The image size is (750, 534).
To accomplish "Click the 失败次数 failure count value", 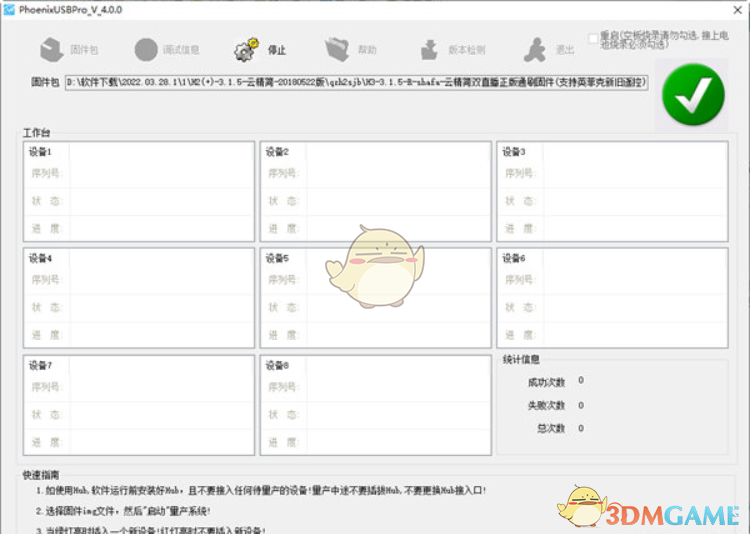I will pos(581,405).
